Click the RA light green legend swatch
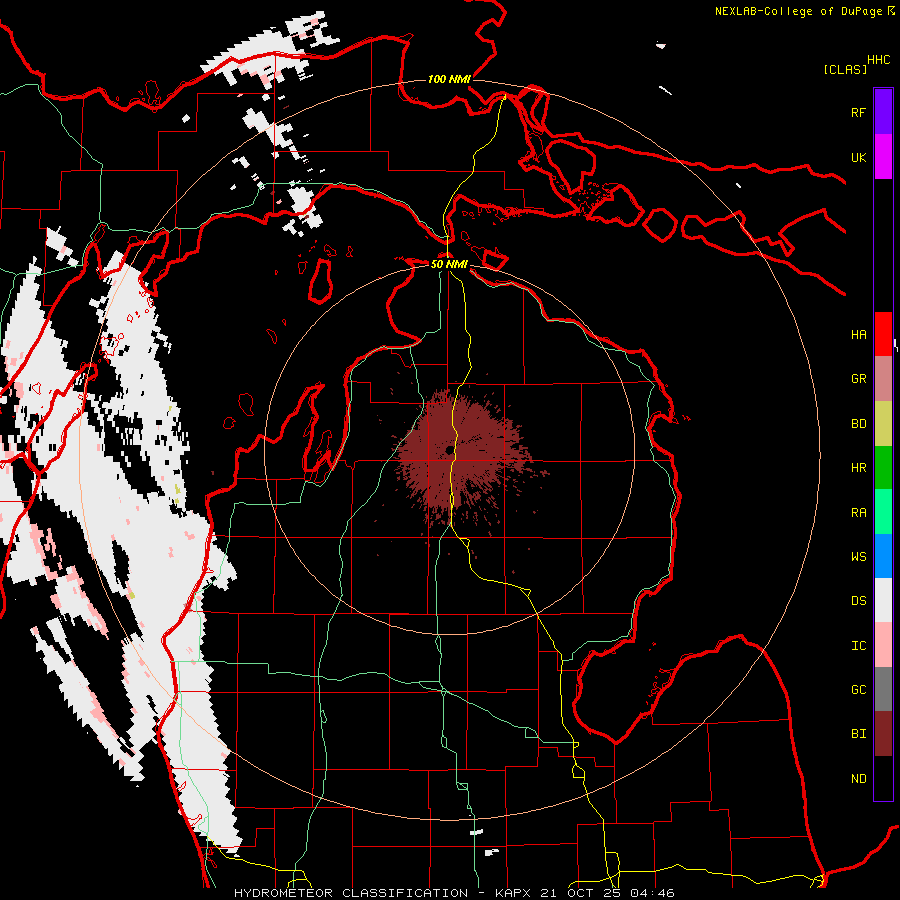Viewport: 900px width, 900px height. click(x=883, y=512)
